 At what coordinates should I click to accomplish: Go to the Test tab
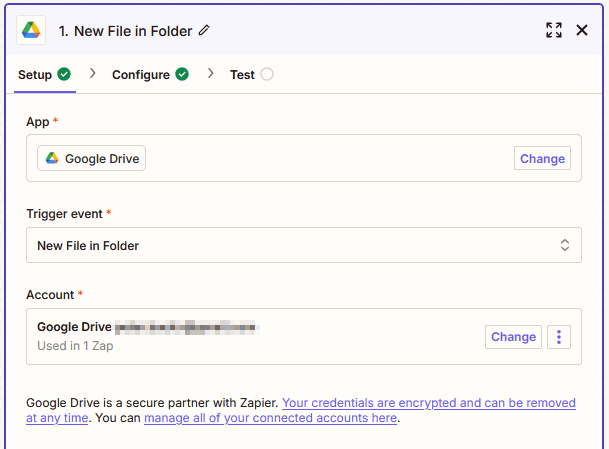coord(251,75)
